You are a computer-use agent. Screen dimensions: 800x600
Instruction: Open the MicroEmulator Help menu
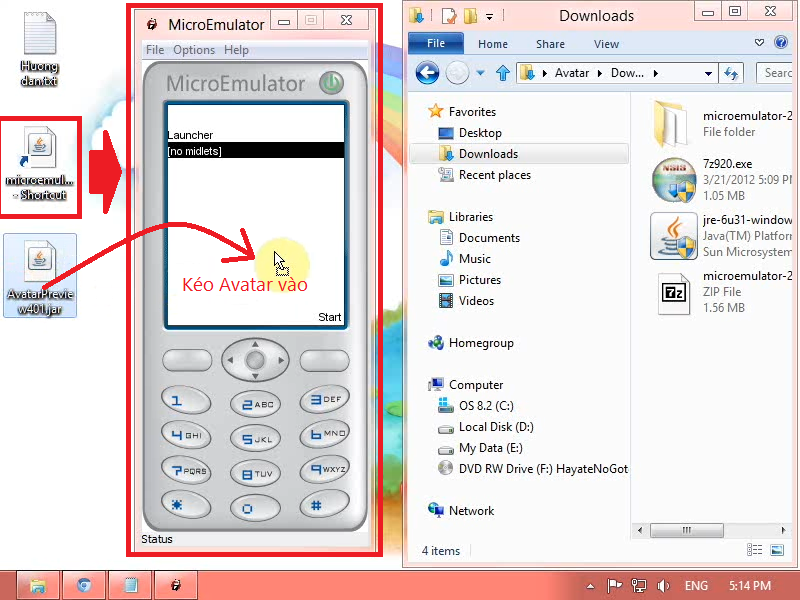pos(236,50)
